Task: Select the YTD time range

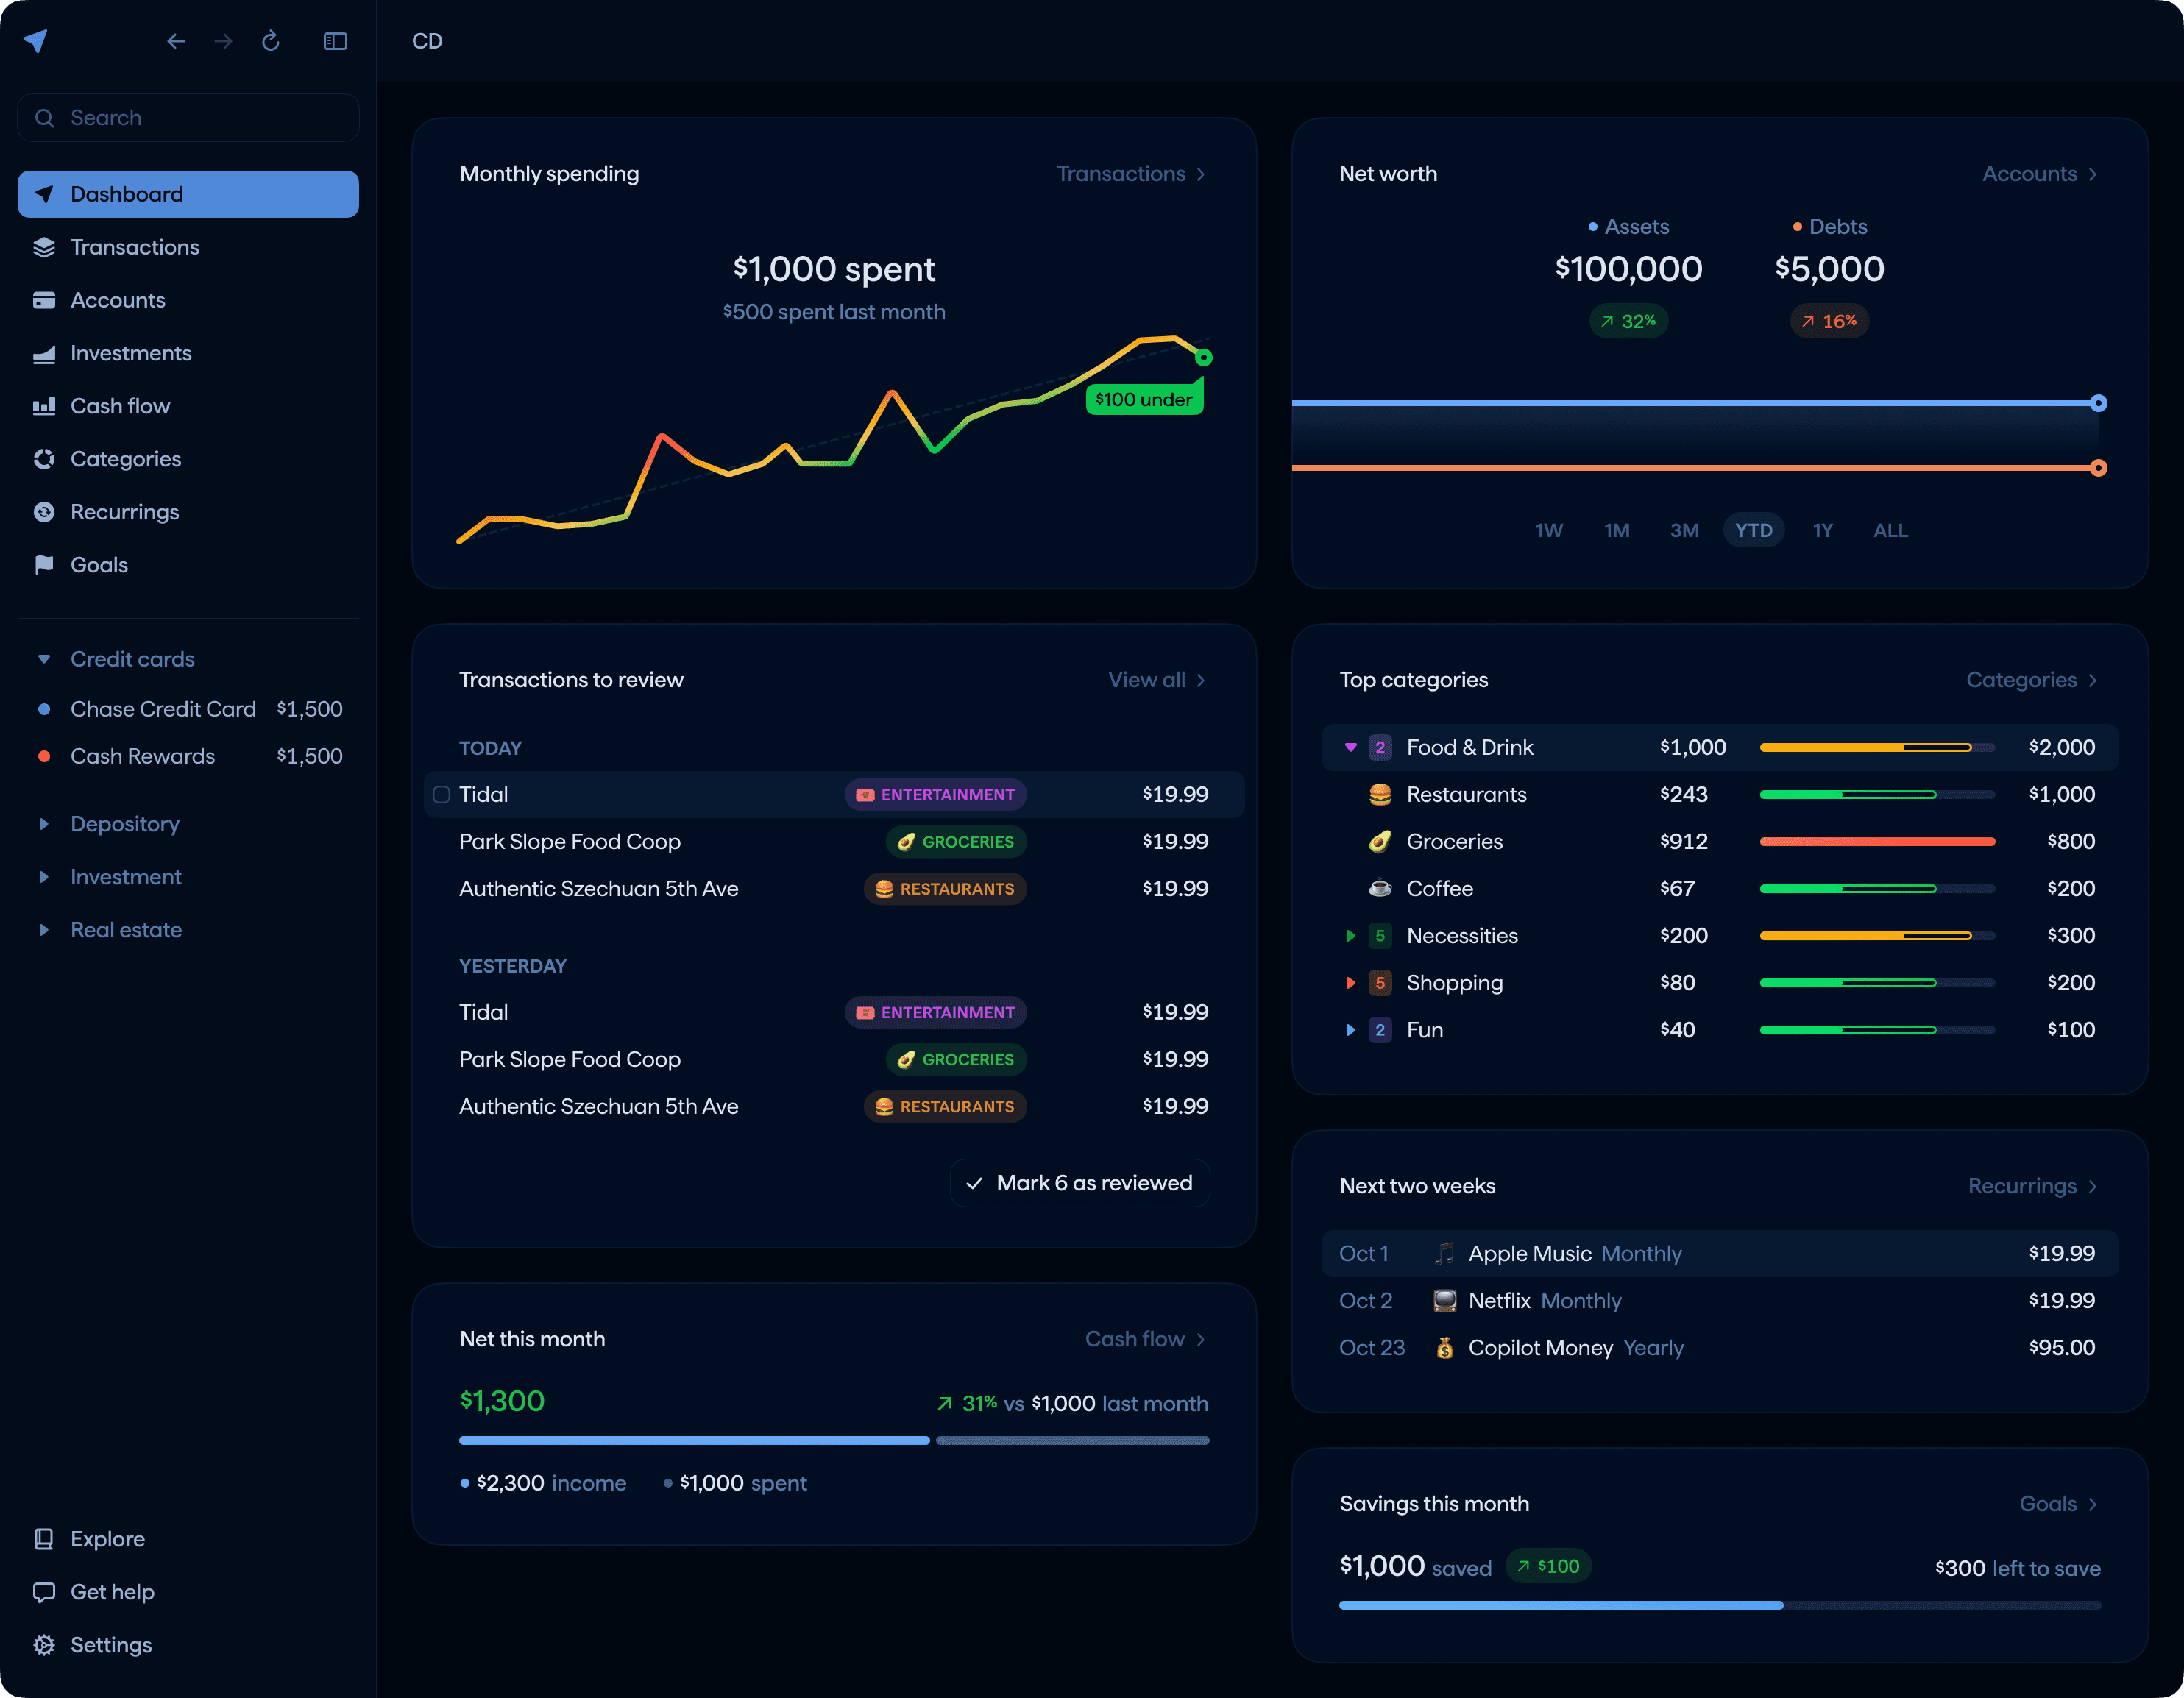Action: point(1753,531)
